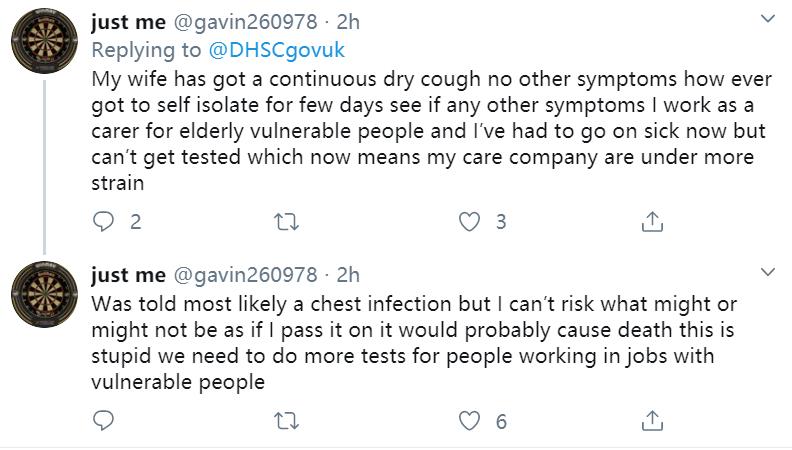Like the first tweet with 3 likes
Image resolution: width=792 pixels, height=450 pixels.
(469, 222)
